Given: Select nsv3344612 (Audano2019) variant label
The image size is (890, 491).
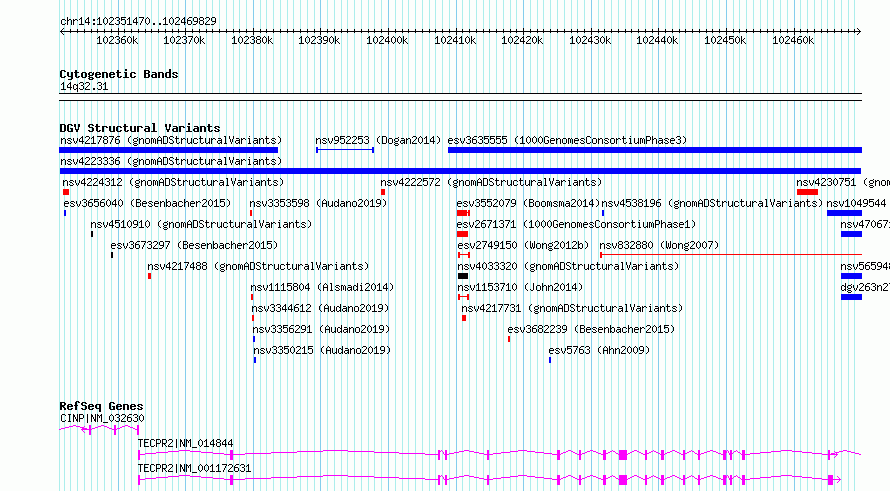Looking at the screenshot, I should (321, 308).
